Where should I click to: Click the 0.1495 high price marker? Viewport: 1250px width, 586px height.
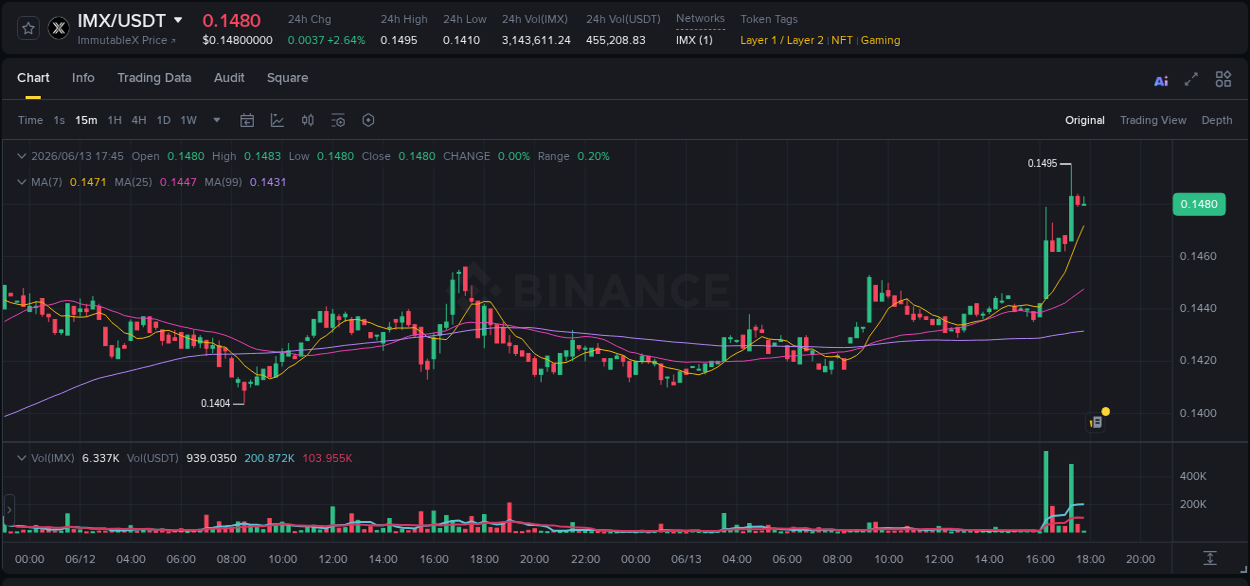tap(1043, 163)
